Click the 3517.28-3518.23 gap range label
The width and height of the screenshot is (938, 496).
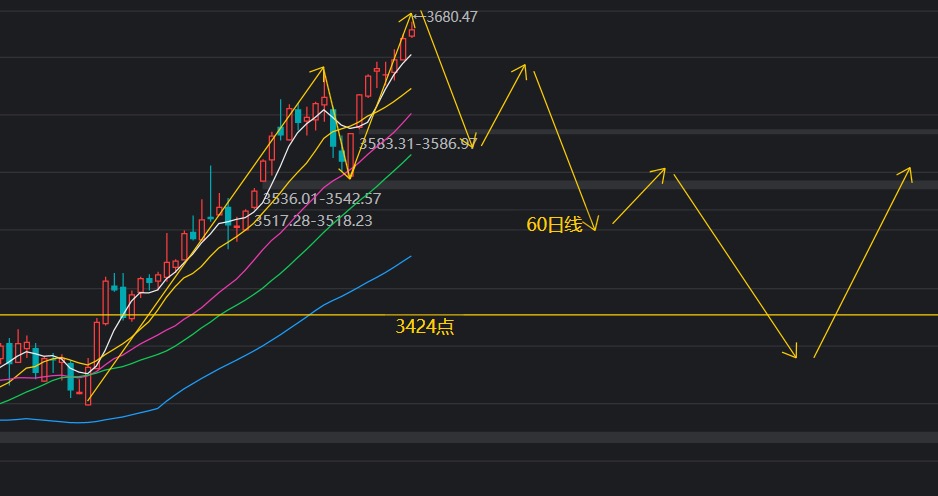pyautogui.click(x=313, y=221)
